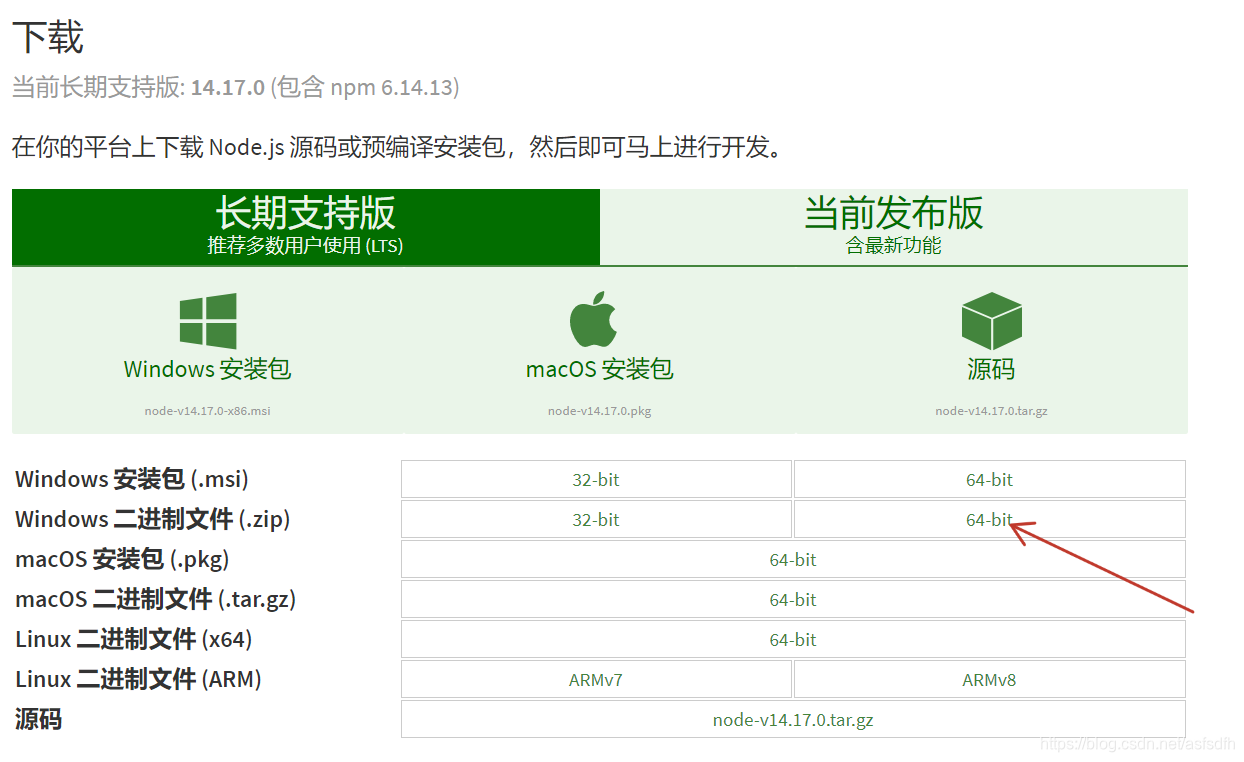The height and width of the screenshot is (762, 1244).
Task: Download Windows .zip binary 32-bit
Action: [x=596, y=519]
